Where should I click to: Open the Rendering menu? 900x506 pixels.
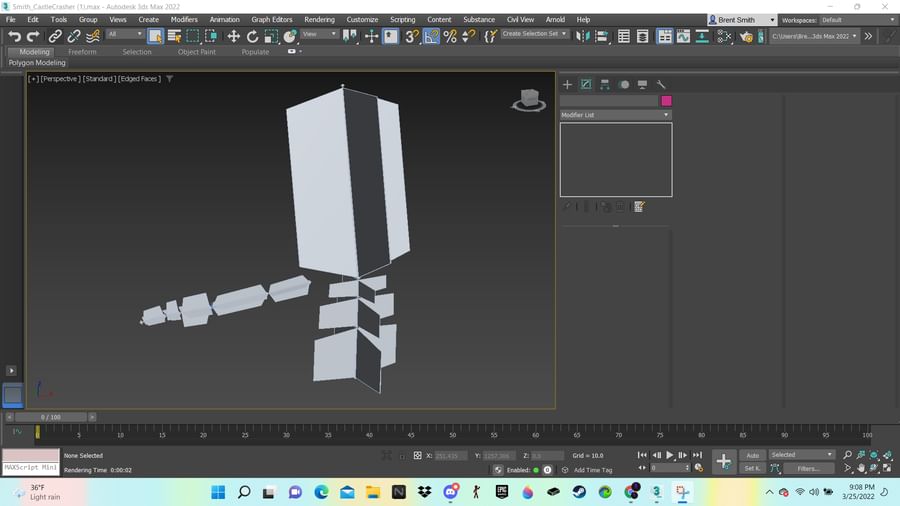coord(319,19)
